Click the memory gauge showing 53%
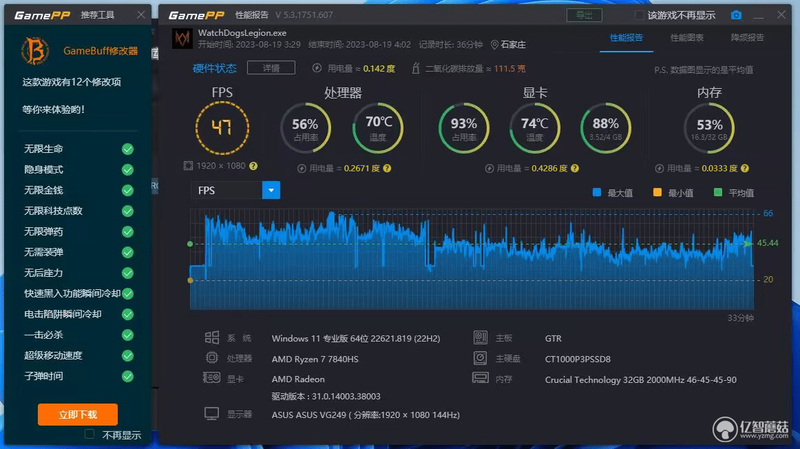This screenshot has height=449, width=800. click(x=709, y=128)
